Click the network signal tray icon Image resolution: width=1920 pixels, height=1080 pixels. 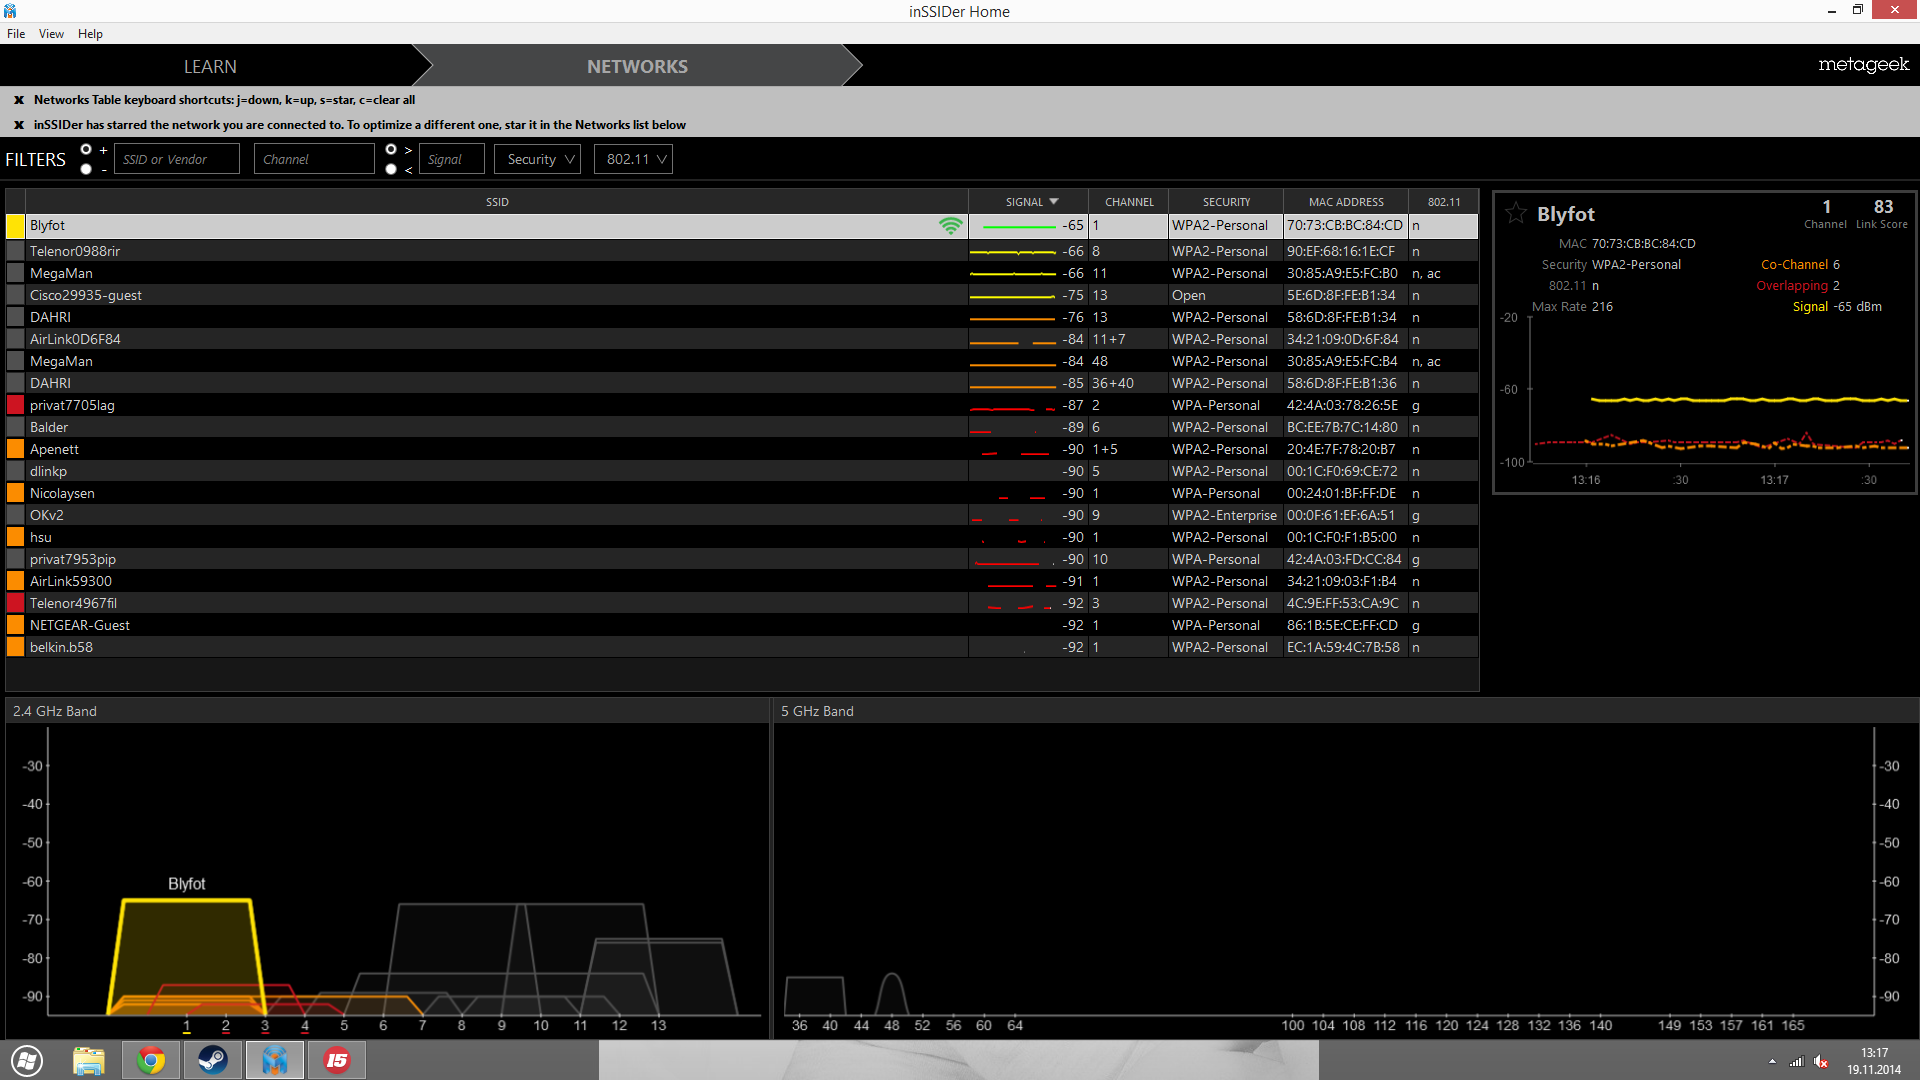coord(1796,1061)
